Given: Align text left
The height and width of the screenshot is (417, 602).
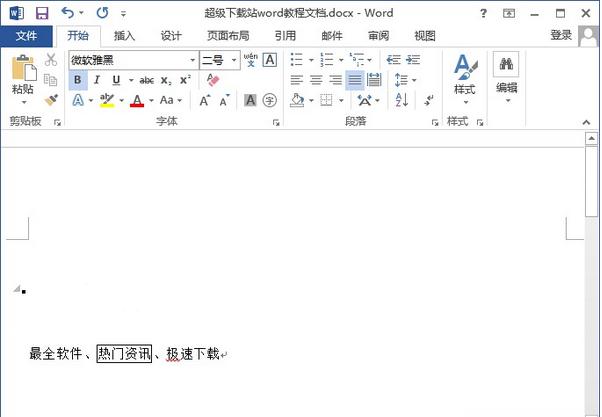Looking at the screenshot, I should coord(297,80).
